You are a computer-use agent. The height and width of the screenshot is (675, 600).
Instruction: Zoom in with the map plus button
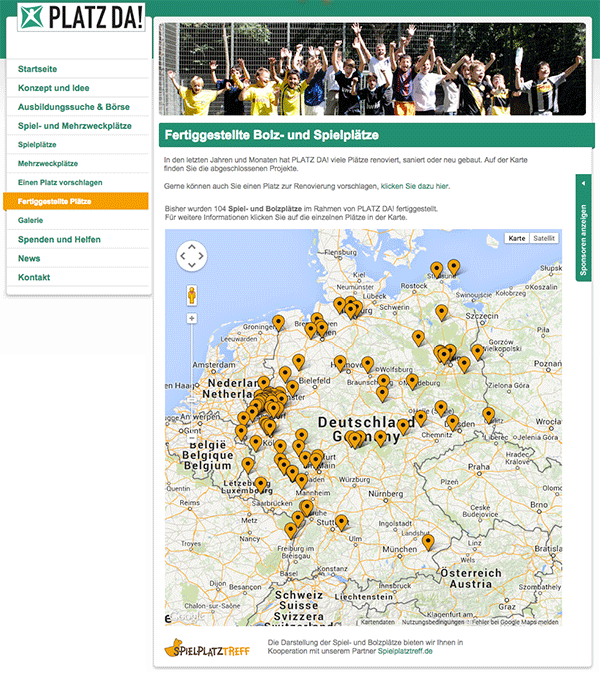coord(192,319)
